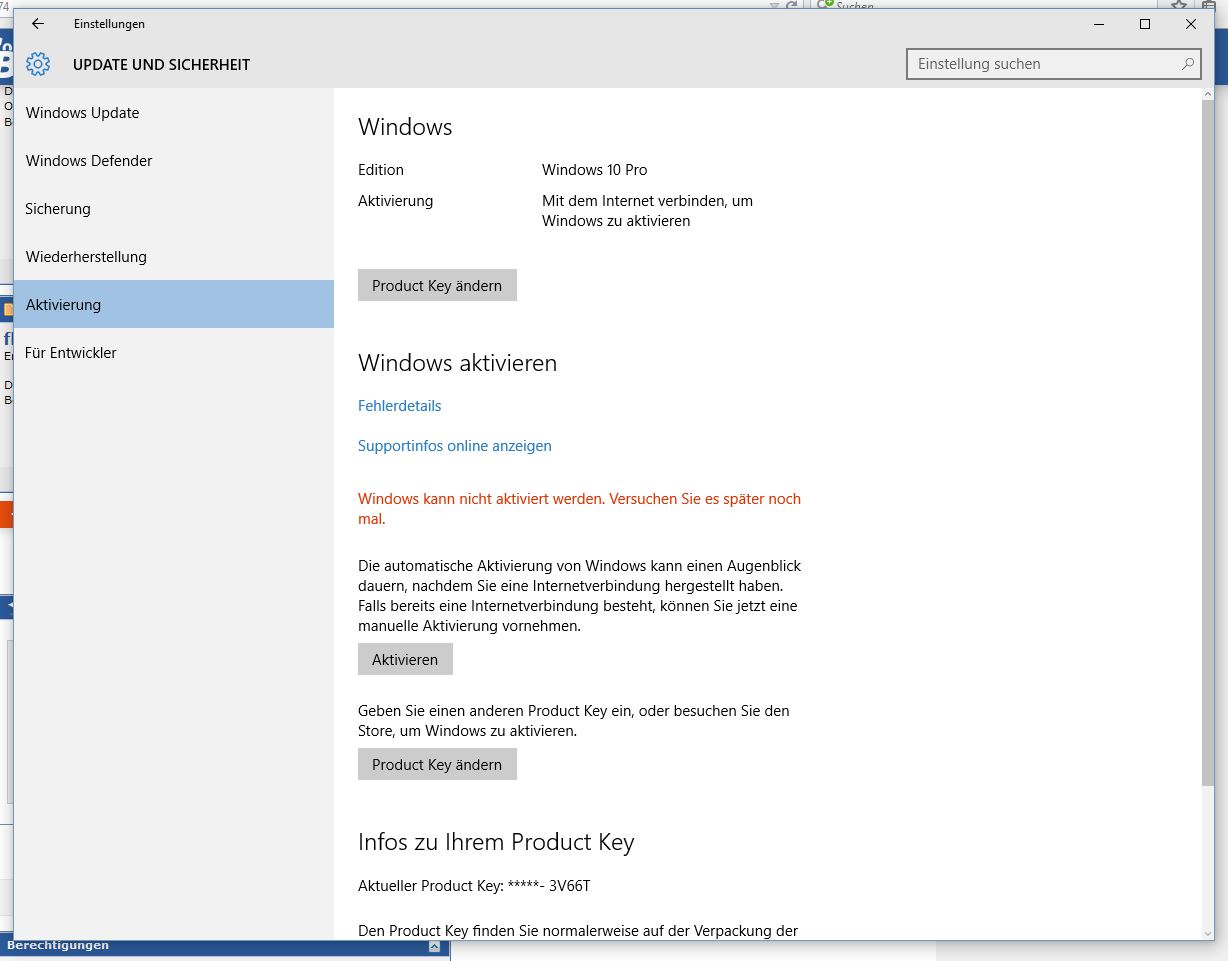Click the search magnifier icon
This screenshot has width=1228, height=961.
point(1188,64)
